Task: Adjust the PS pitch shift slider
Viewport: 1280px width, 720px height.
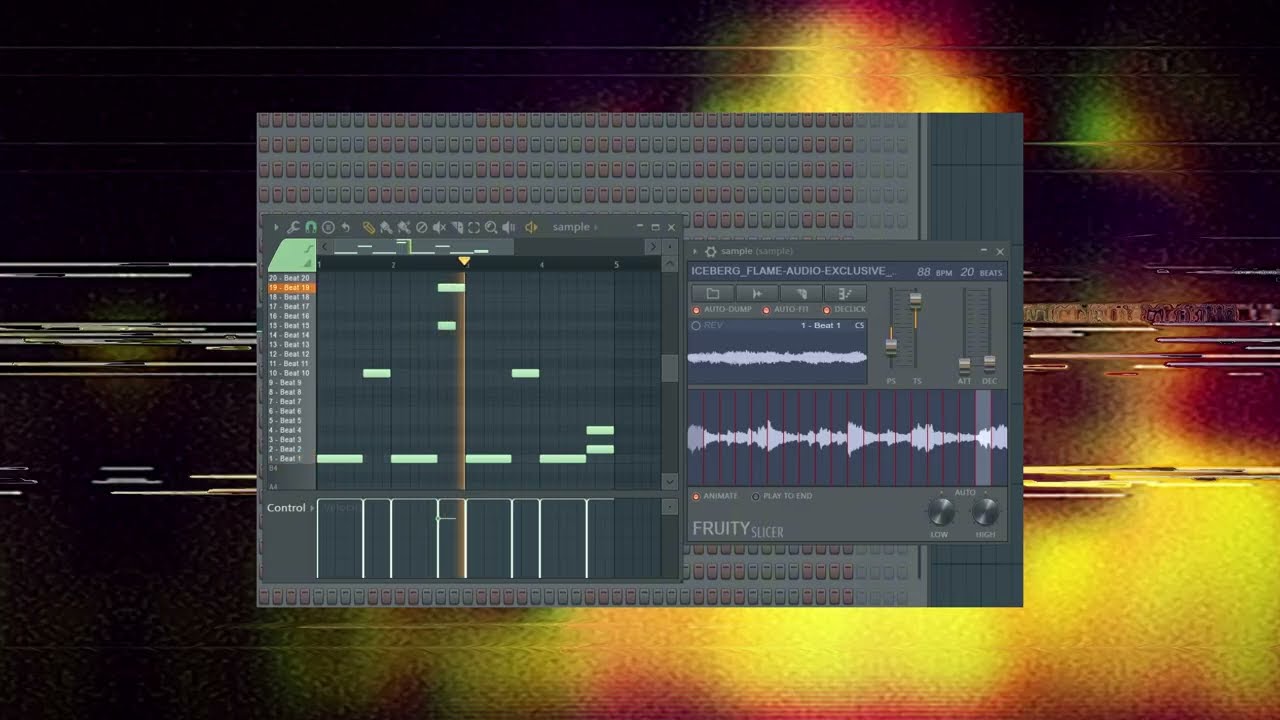Action: coord(891,346)
